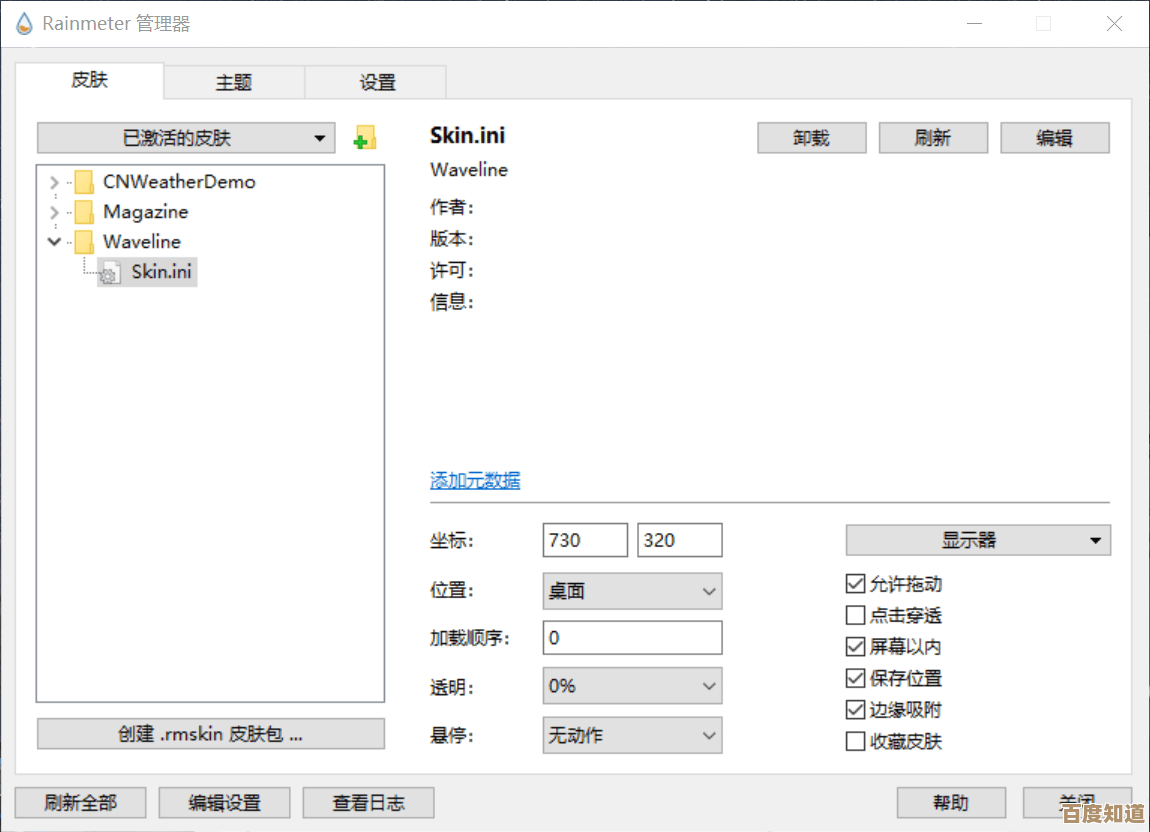
Task: Click the CNWeatherDemo folder icon
Action: click(x=84, y=182)
